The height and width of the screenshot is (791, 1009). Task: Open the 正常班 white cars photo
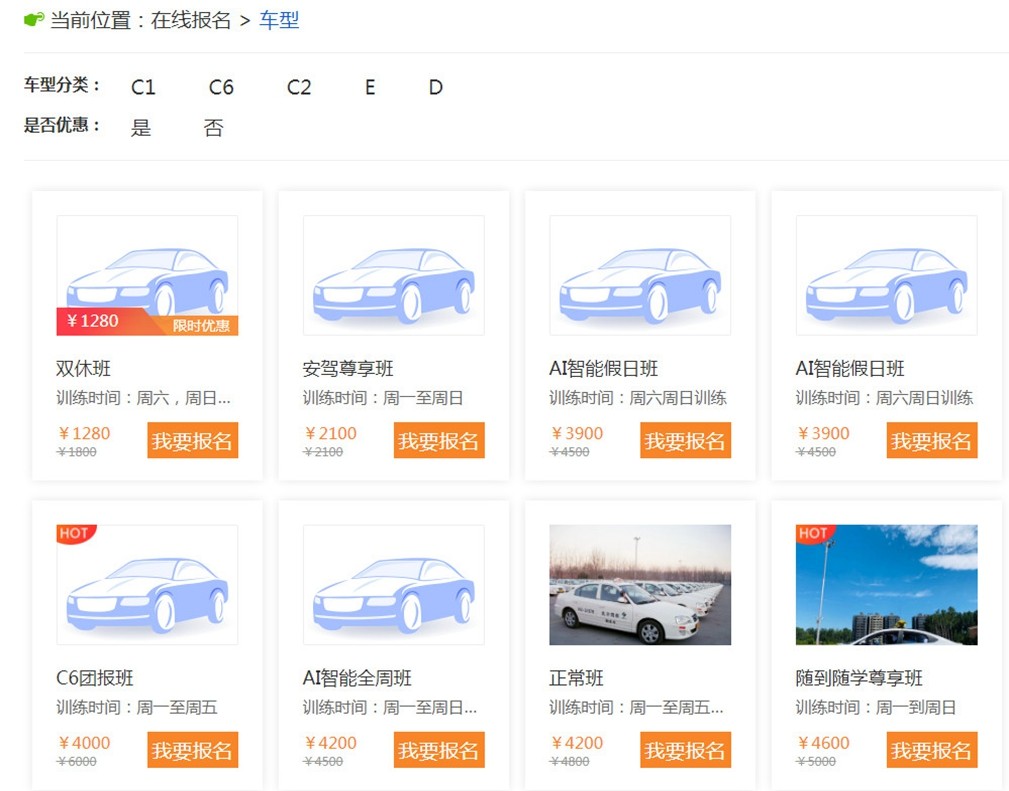tap(640, 585)
